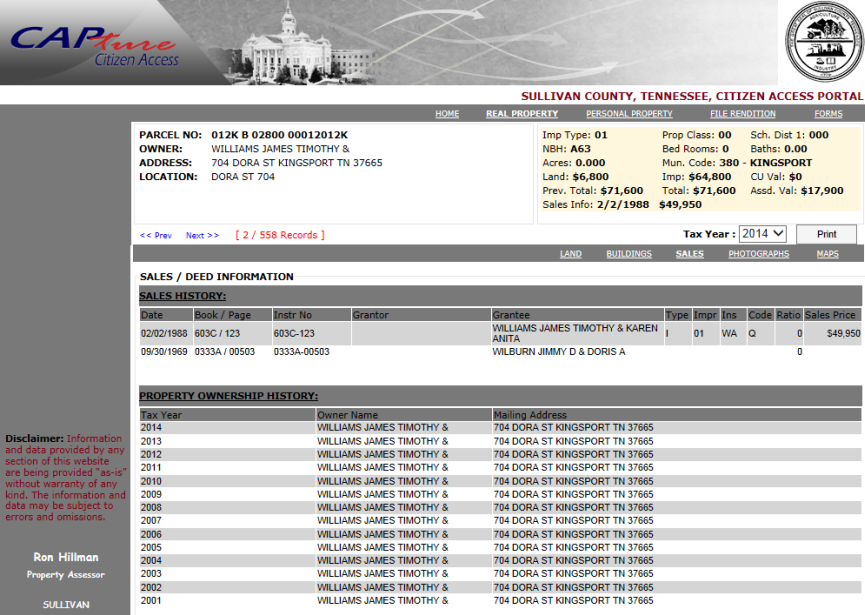Click the Date column header
This screenshot has height=615, width=865.
tap(165, 315)
